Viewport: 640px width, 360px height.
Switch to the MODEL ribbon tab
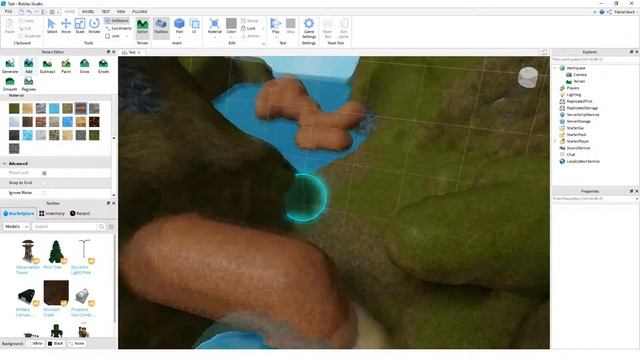click(x=88, y=11)
